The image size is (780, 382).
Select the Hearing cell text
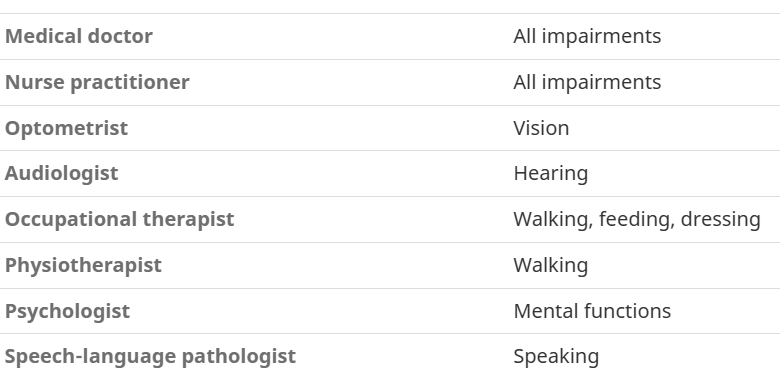pos(551,174)
